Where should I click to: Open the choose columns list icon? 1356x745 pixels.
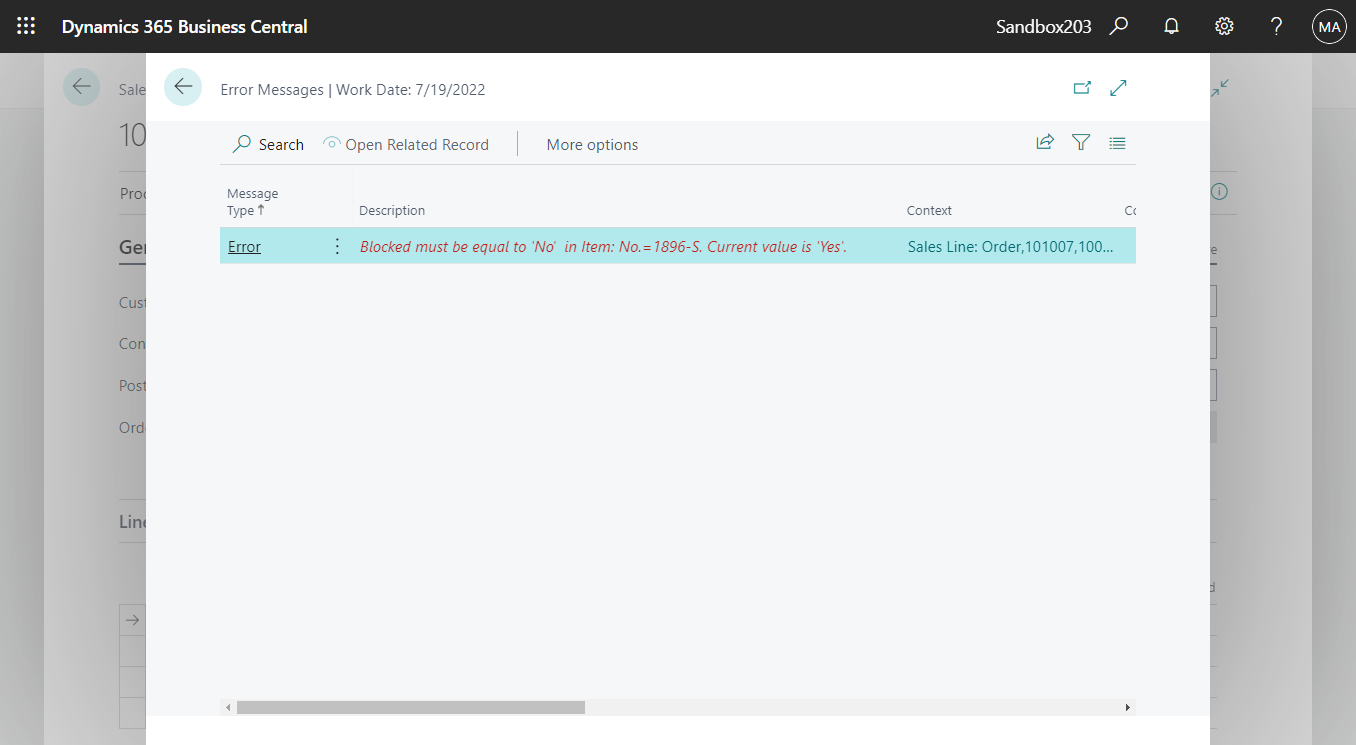(1117, 142)
